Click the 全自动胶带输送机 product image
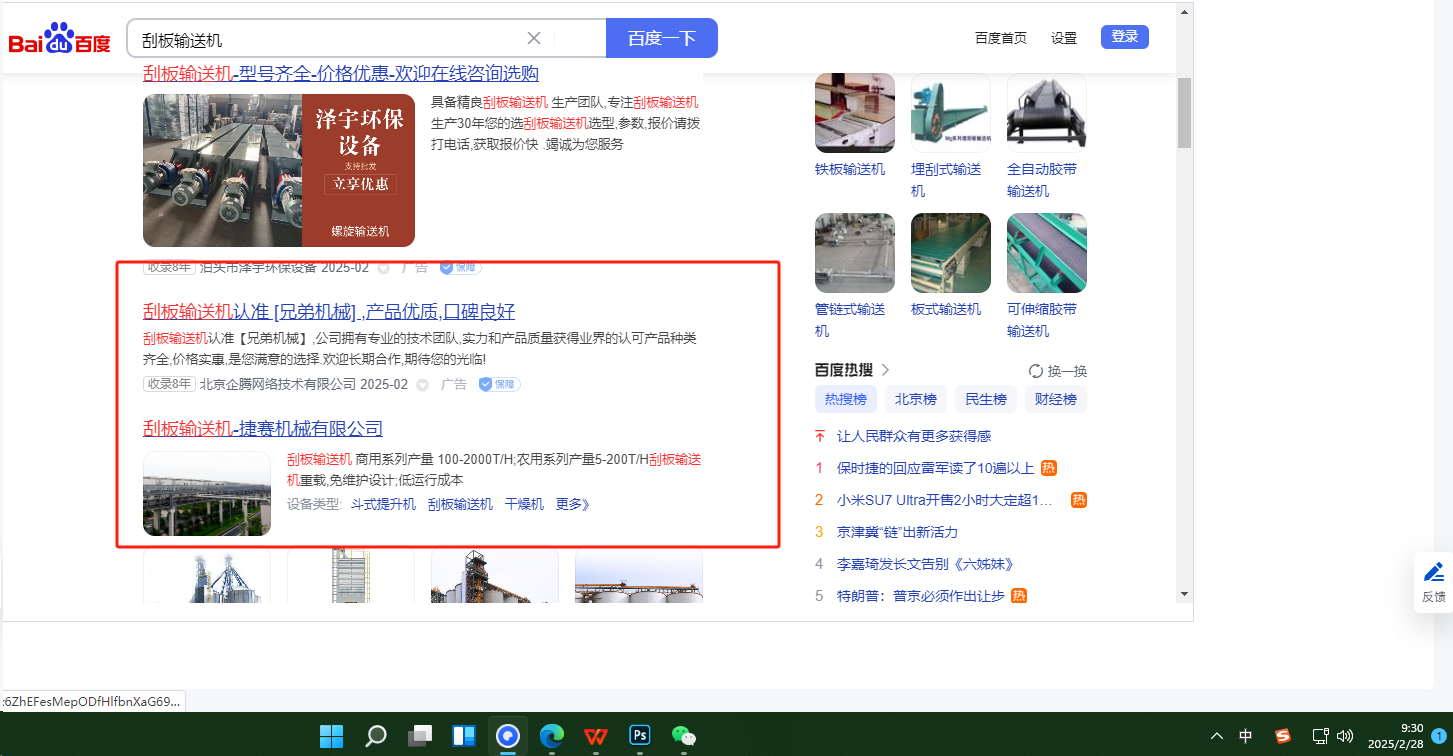 pos(1047,113)
